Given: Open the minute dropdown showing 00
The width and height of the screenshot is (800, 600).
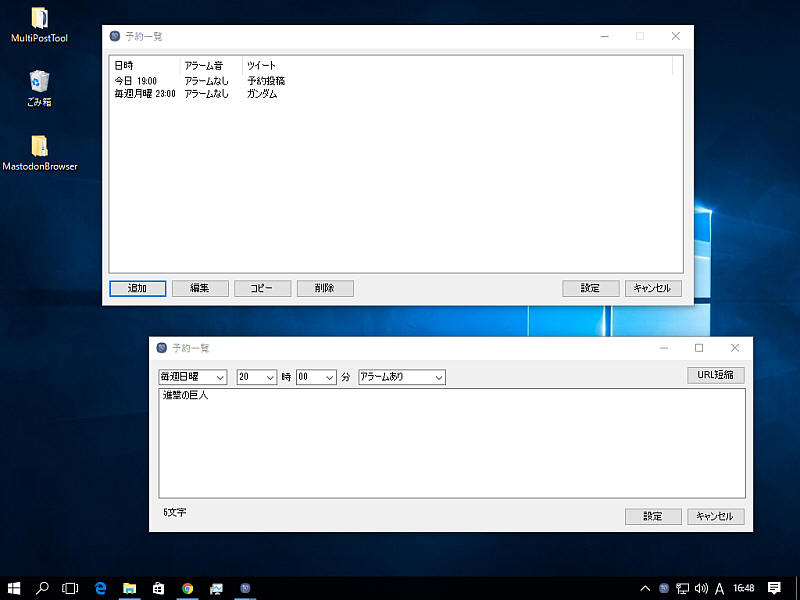Looking at the screenshot, I should 316,377.
